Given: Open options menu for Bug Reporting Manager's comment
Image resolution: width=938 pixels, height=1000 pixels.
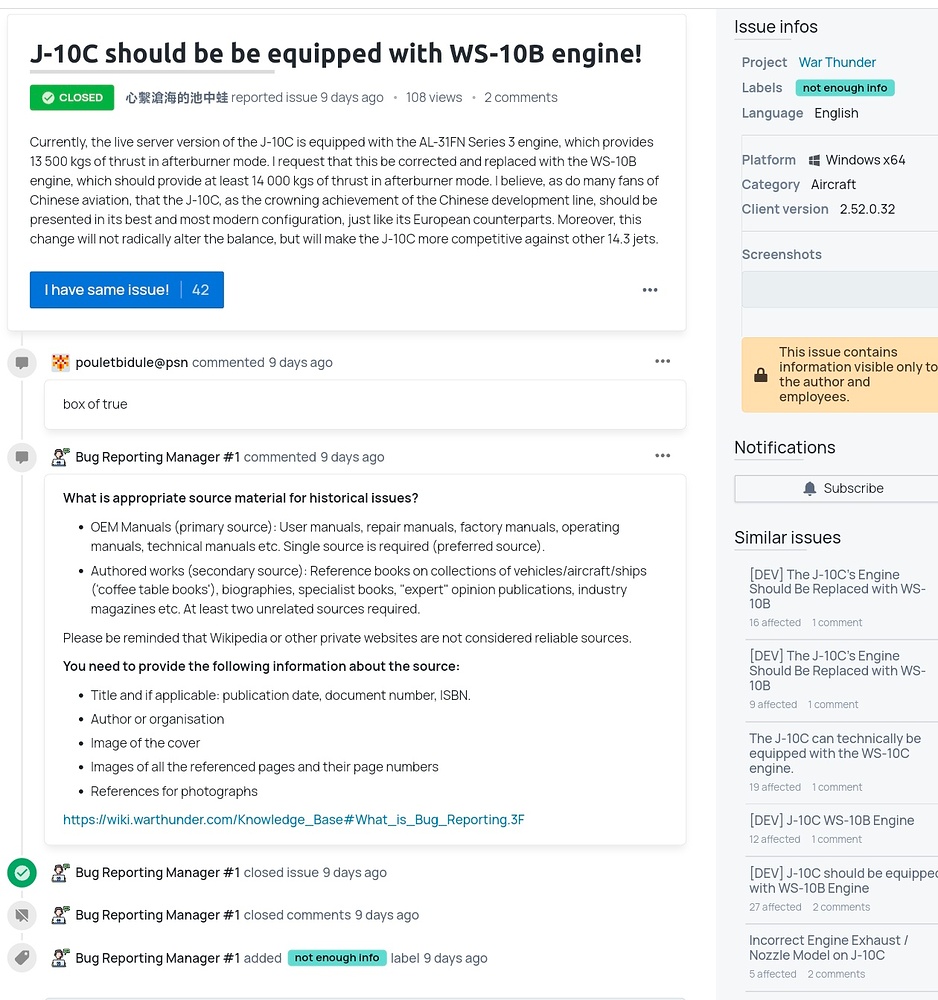Looking at the screenshot, I should pyautogui.click(x=662, y=456).
